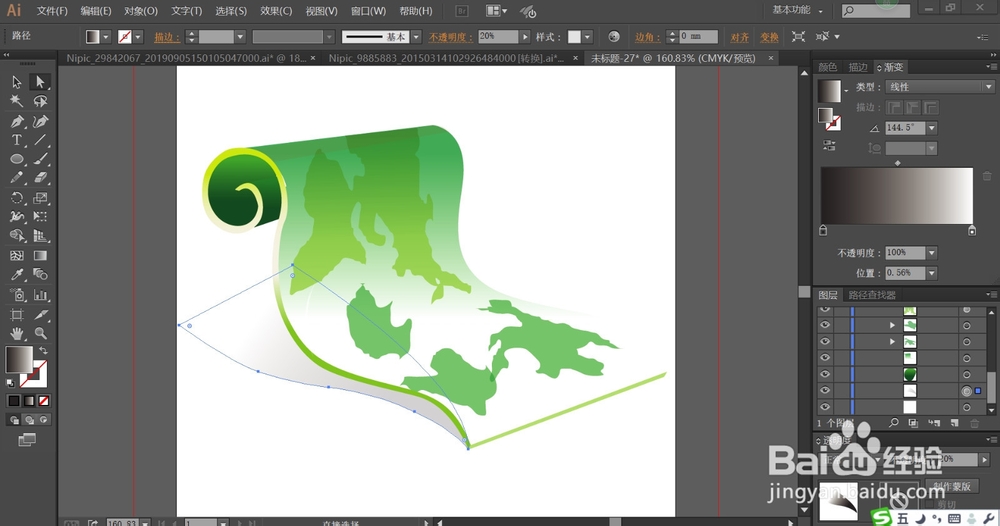Expand the first collapsed layer group arrow
Viewport: 1000px width, 526px height.
892,325
